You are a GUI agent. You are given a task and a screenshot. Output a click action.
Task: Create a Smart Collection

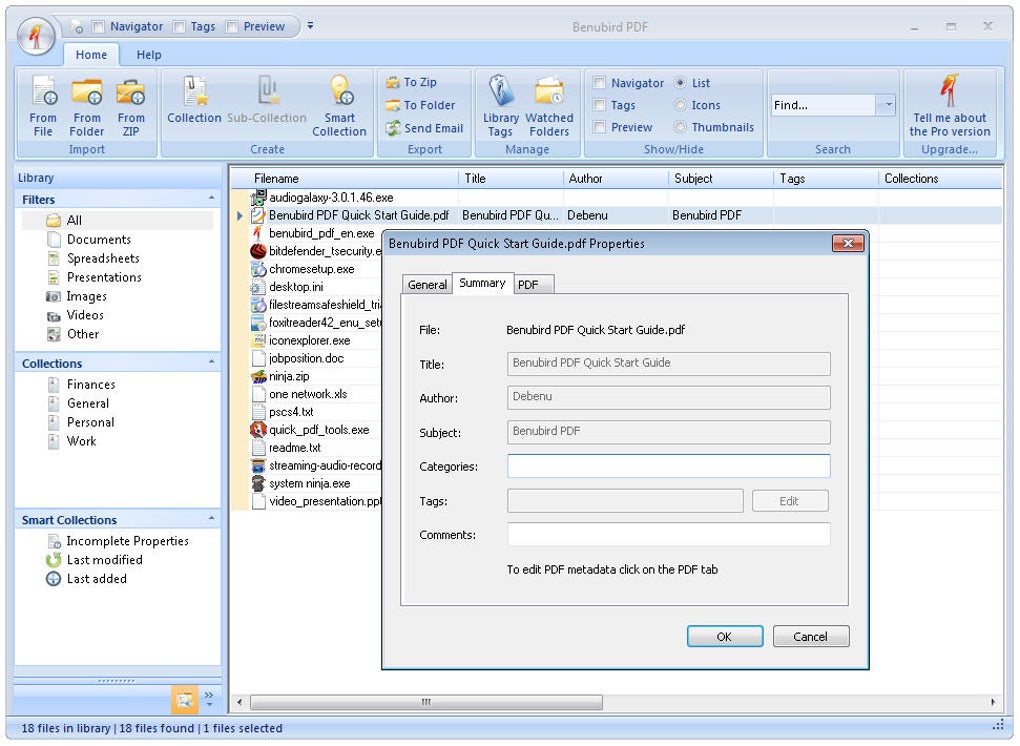pos(340,107)
